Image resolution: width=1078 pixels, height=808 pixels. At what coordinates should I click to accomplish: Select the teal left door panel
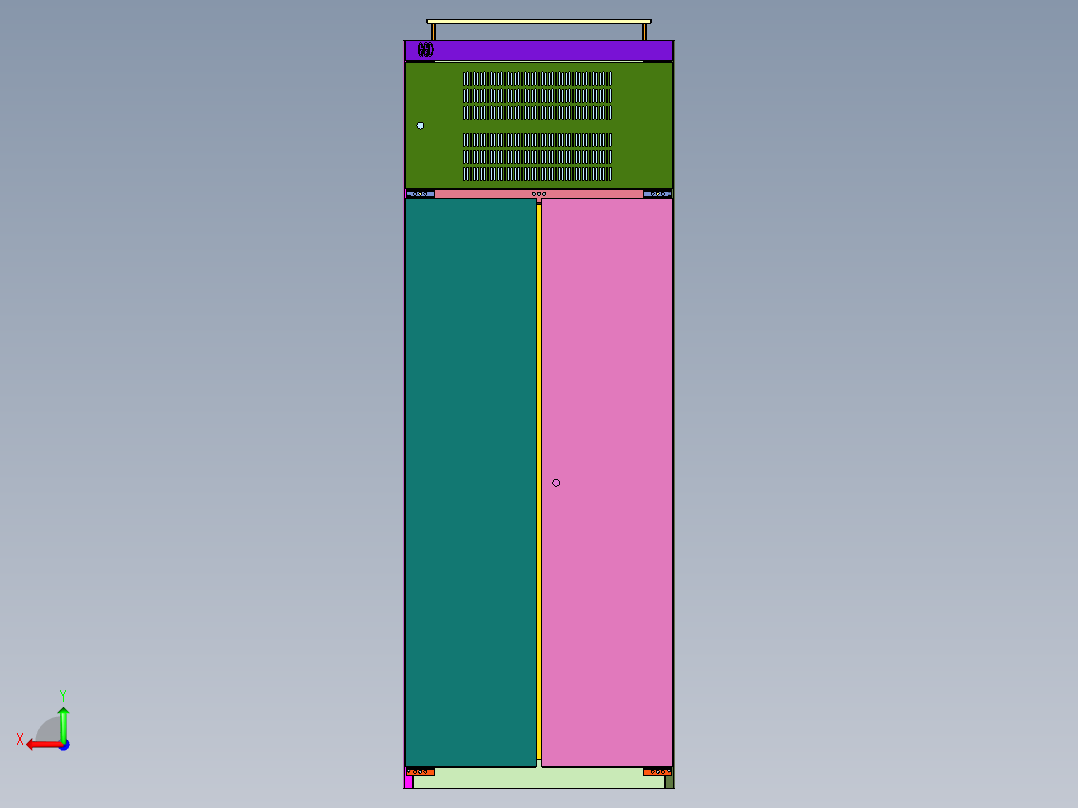471,482
